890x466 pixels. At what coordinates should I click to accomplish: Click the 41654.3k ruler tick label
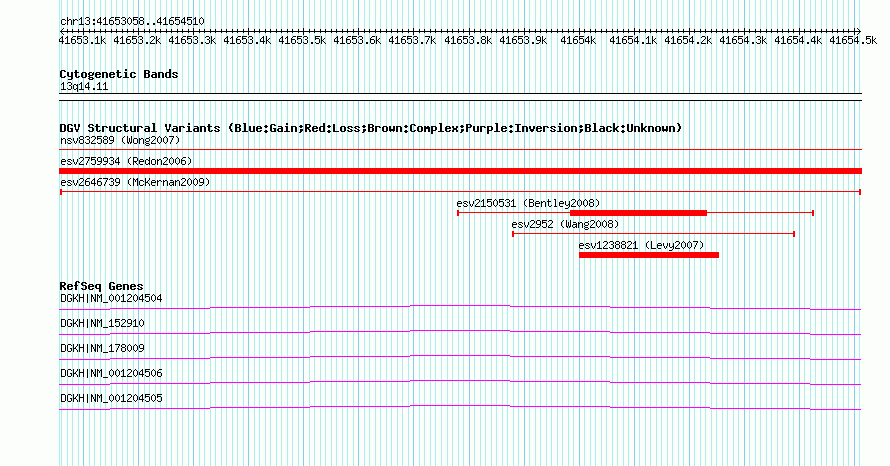[x=743, y=41]
